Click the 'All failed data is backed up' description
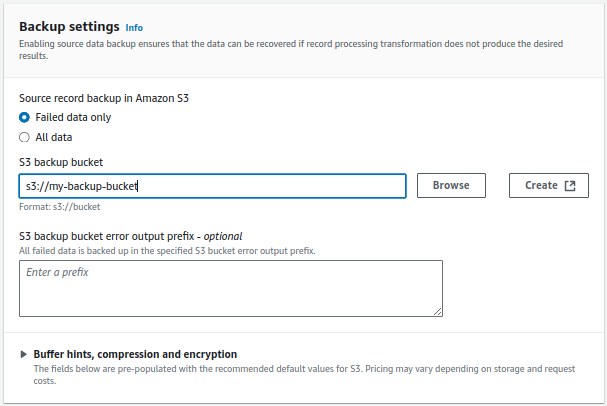This screenshot has height=406, width=607. coord(167,251)
